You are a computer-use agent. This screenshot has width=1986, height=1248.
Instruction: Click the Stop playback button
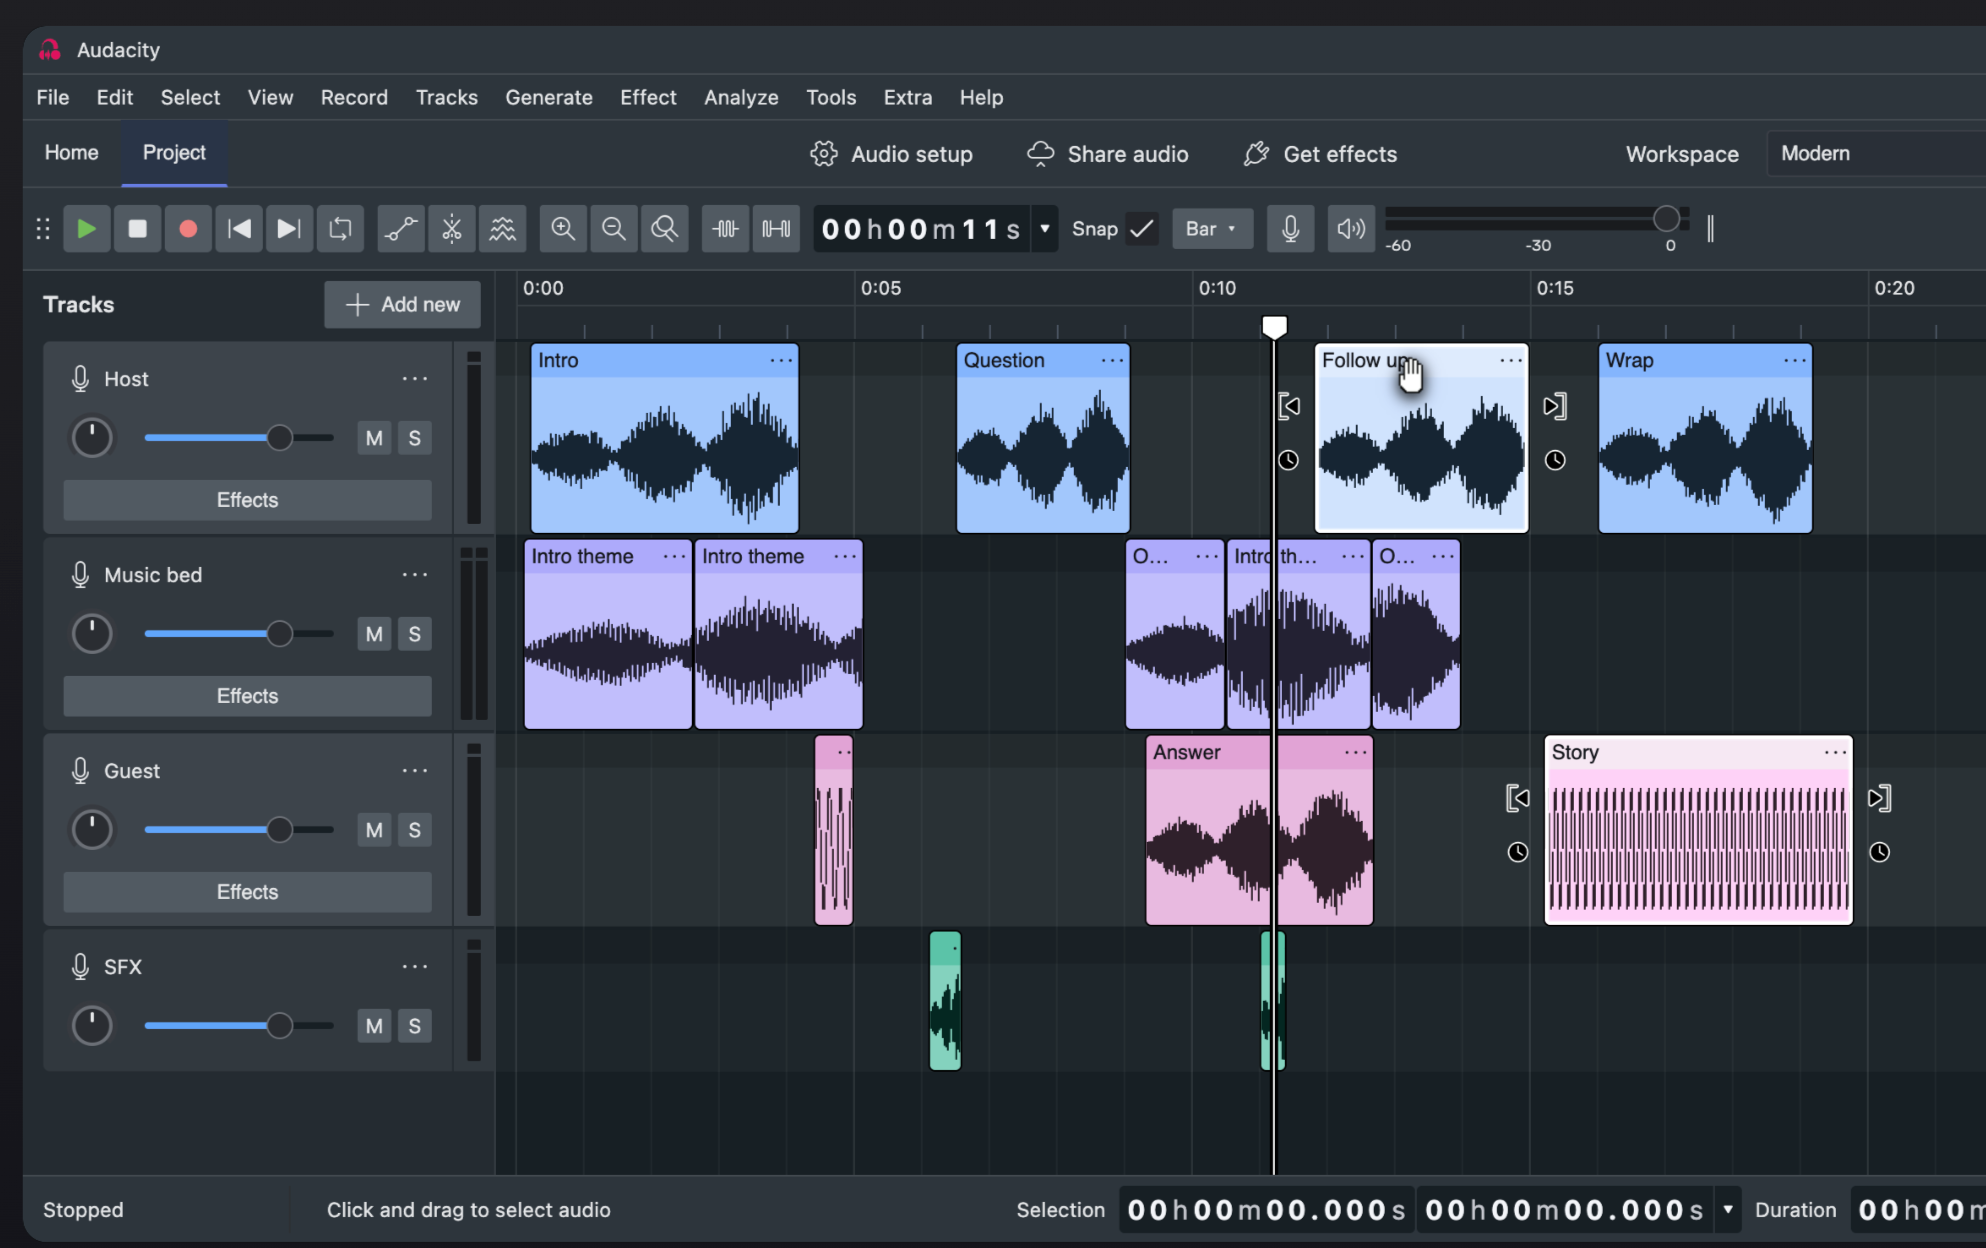point(138,229)
